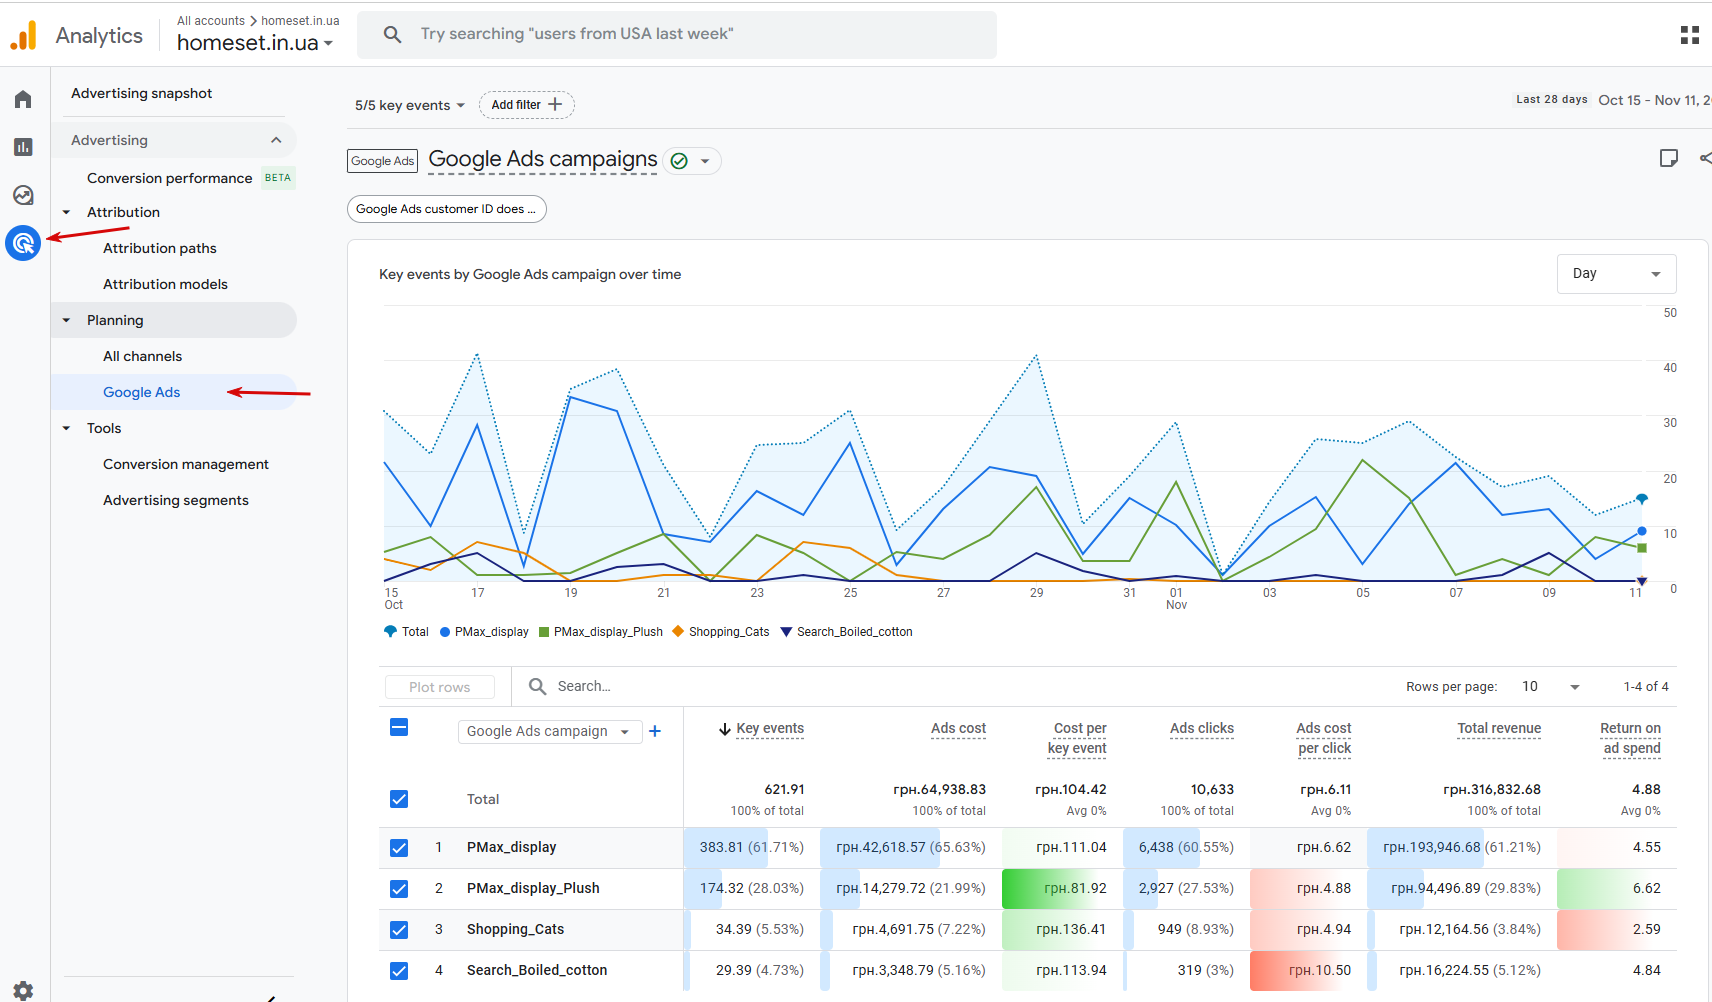Click the top search input field
Image resolution: width=1712 pixels, height=1002 pixels.
[677, 35]
